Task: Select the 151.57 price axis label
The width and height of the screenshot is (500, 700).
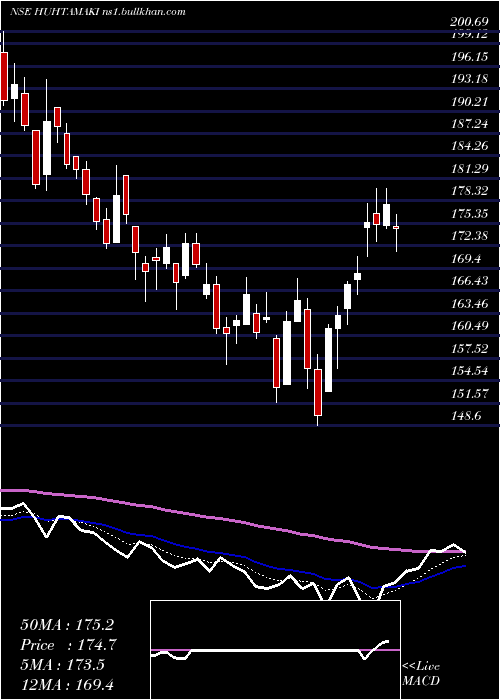Action: click(x=471, y=394)
